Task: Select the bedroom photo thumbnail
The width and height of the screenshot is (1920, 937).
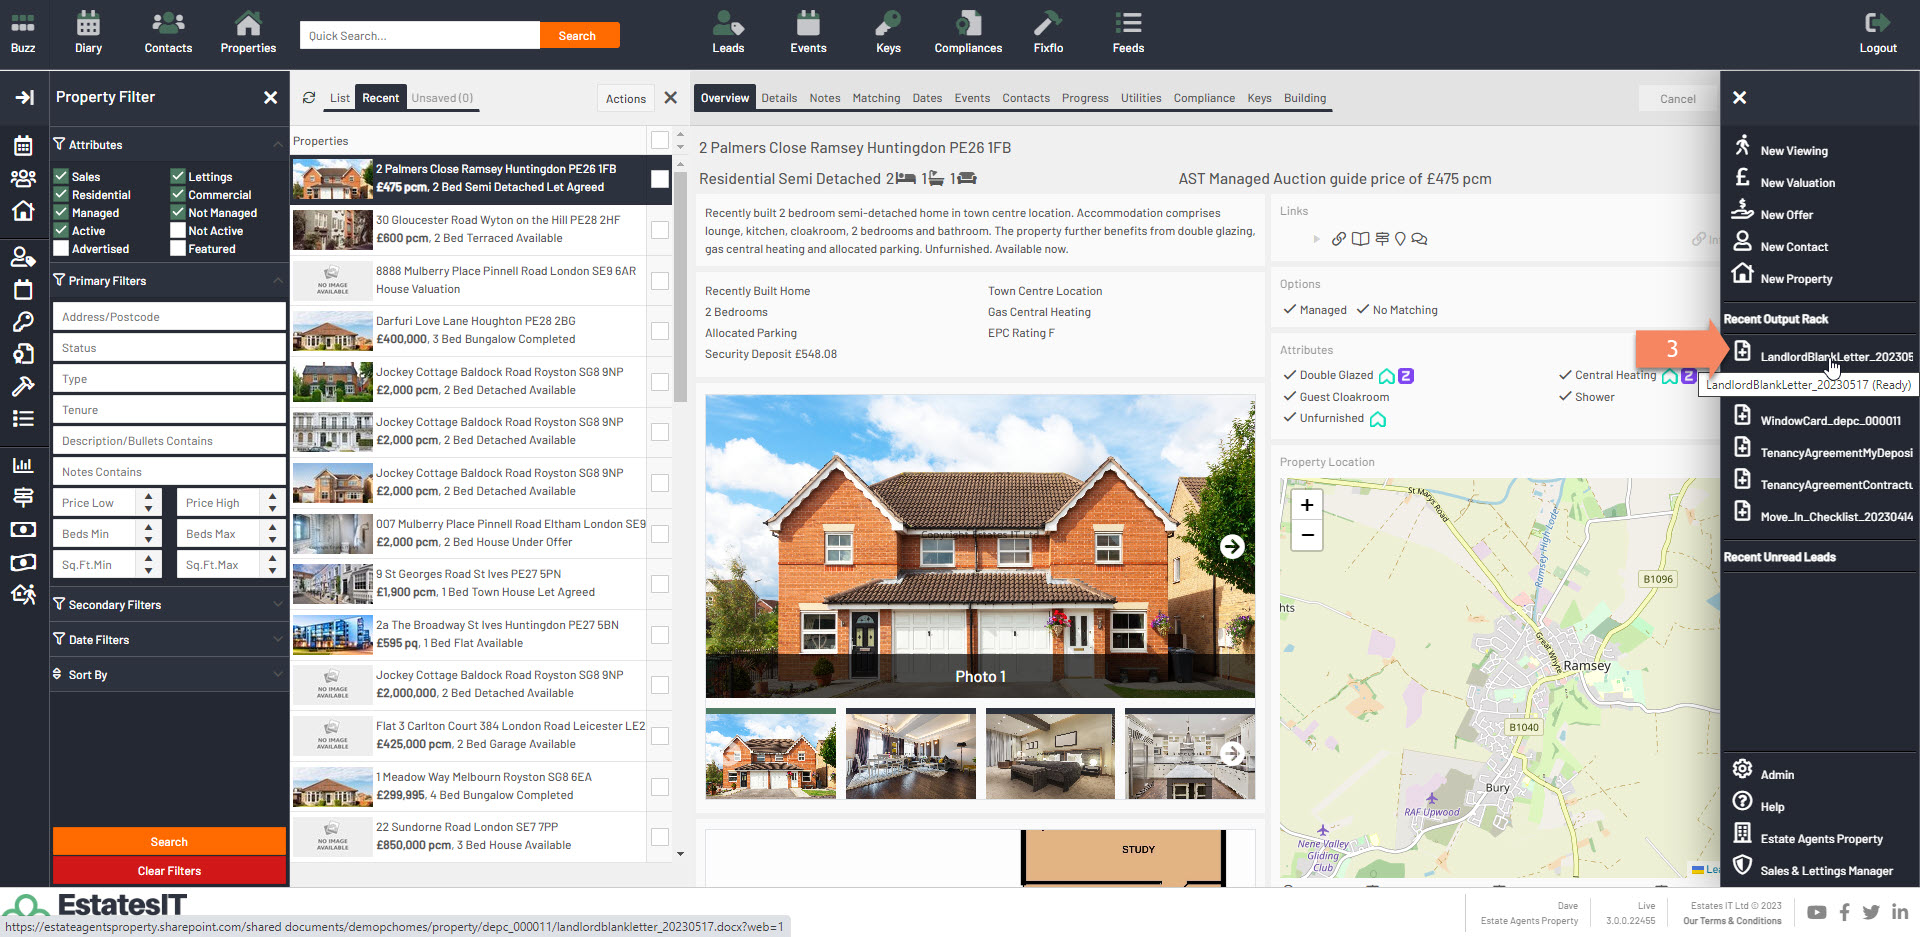Action: (1050, 755)
